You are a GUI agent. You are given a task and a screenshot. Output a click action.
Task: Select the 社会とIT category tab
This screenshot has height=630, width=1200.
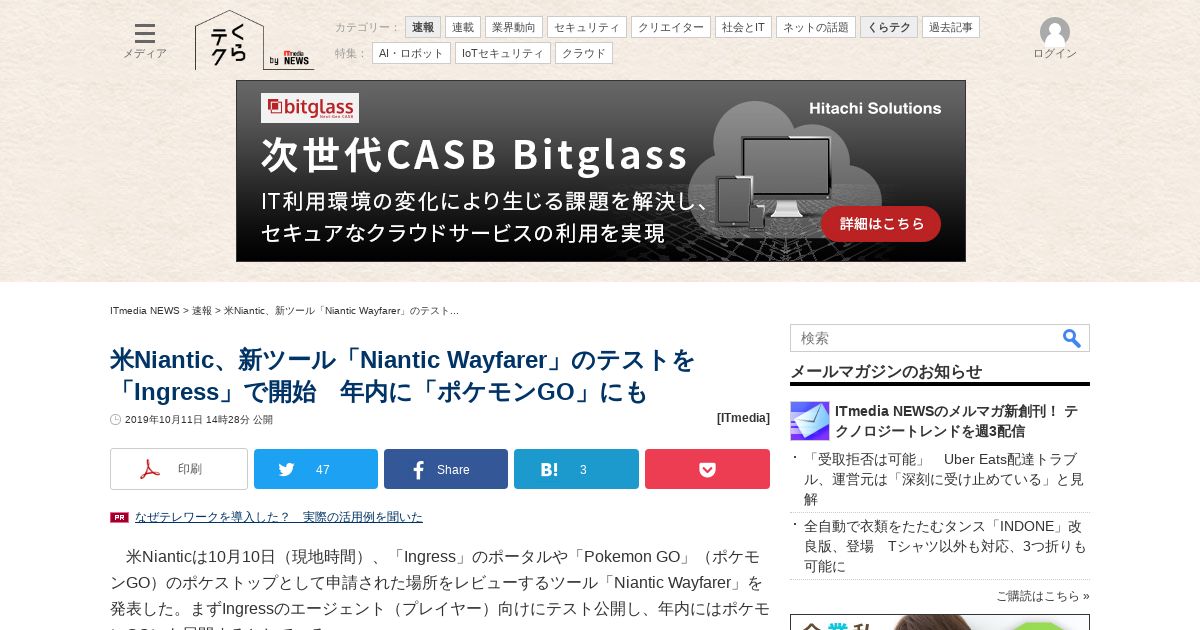click(x=743, y=27)
